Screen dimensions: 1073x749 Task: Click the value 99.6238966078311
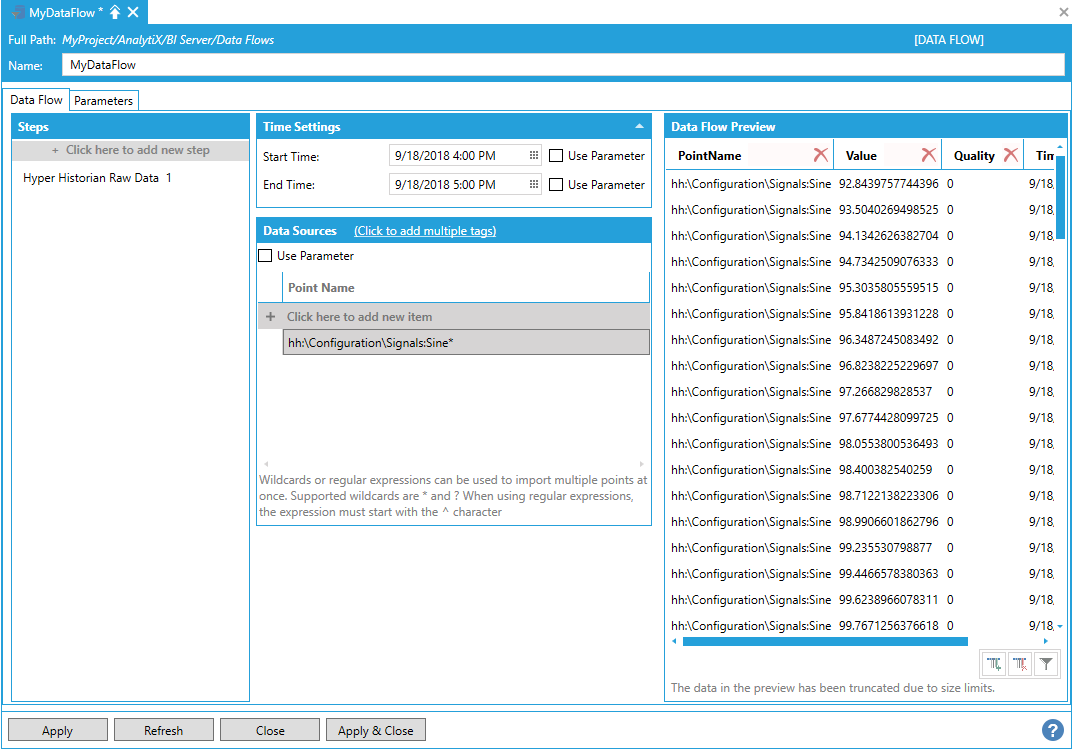[x=889, y=599]
